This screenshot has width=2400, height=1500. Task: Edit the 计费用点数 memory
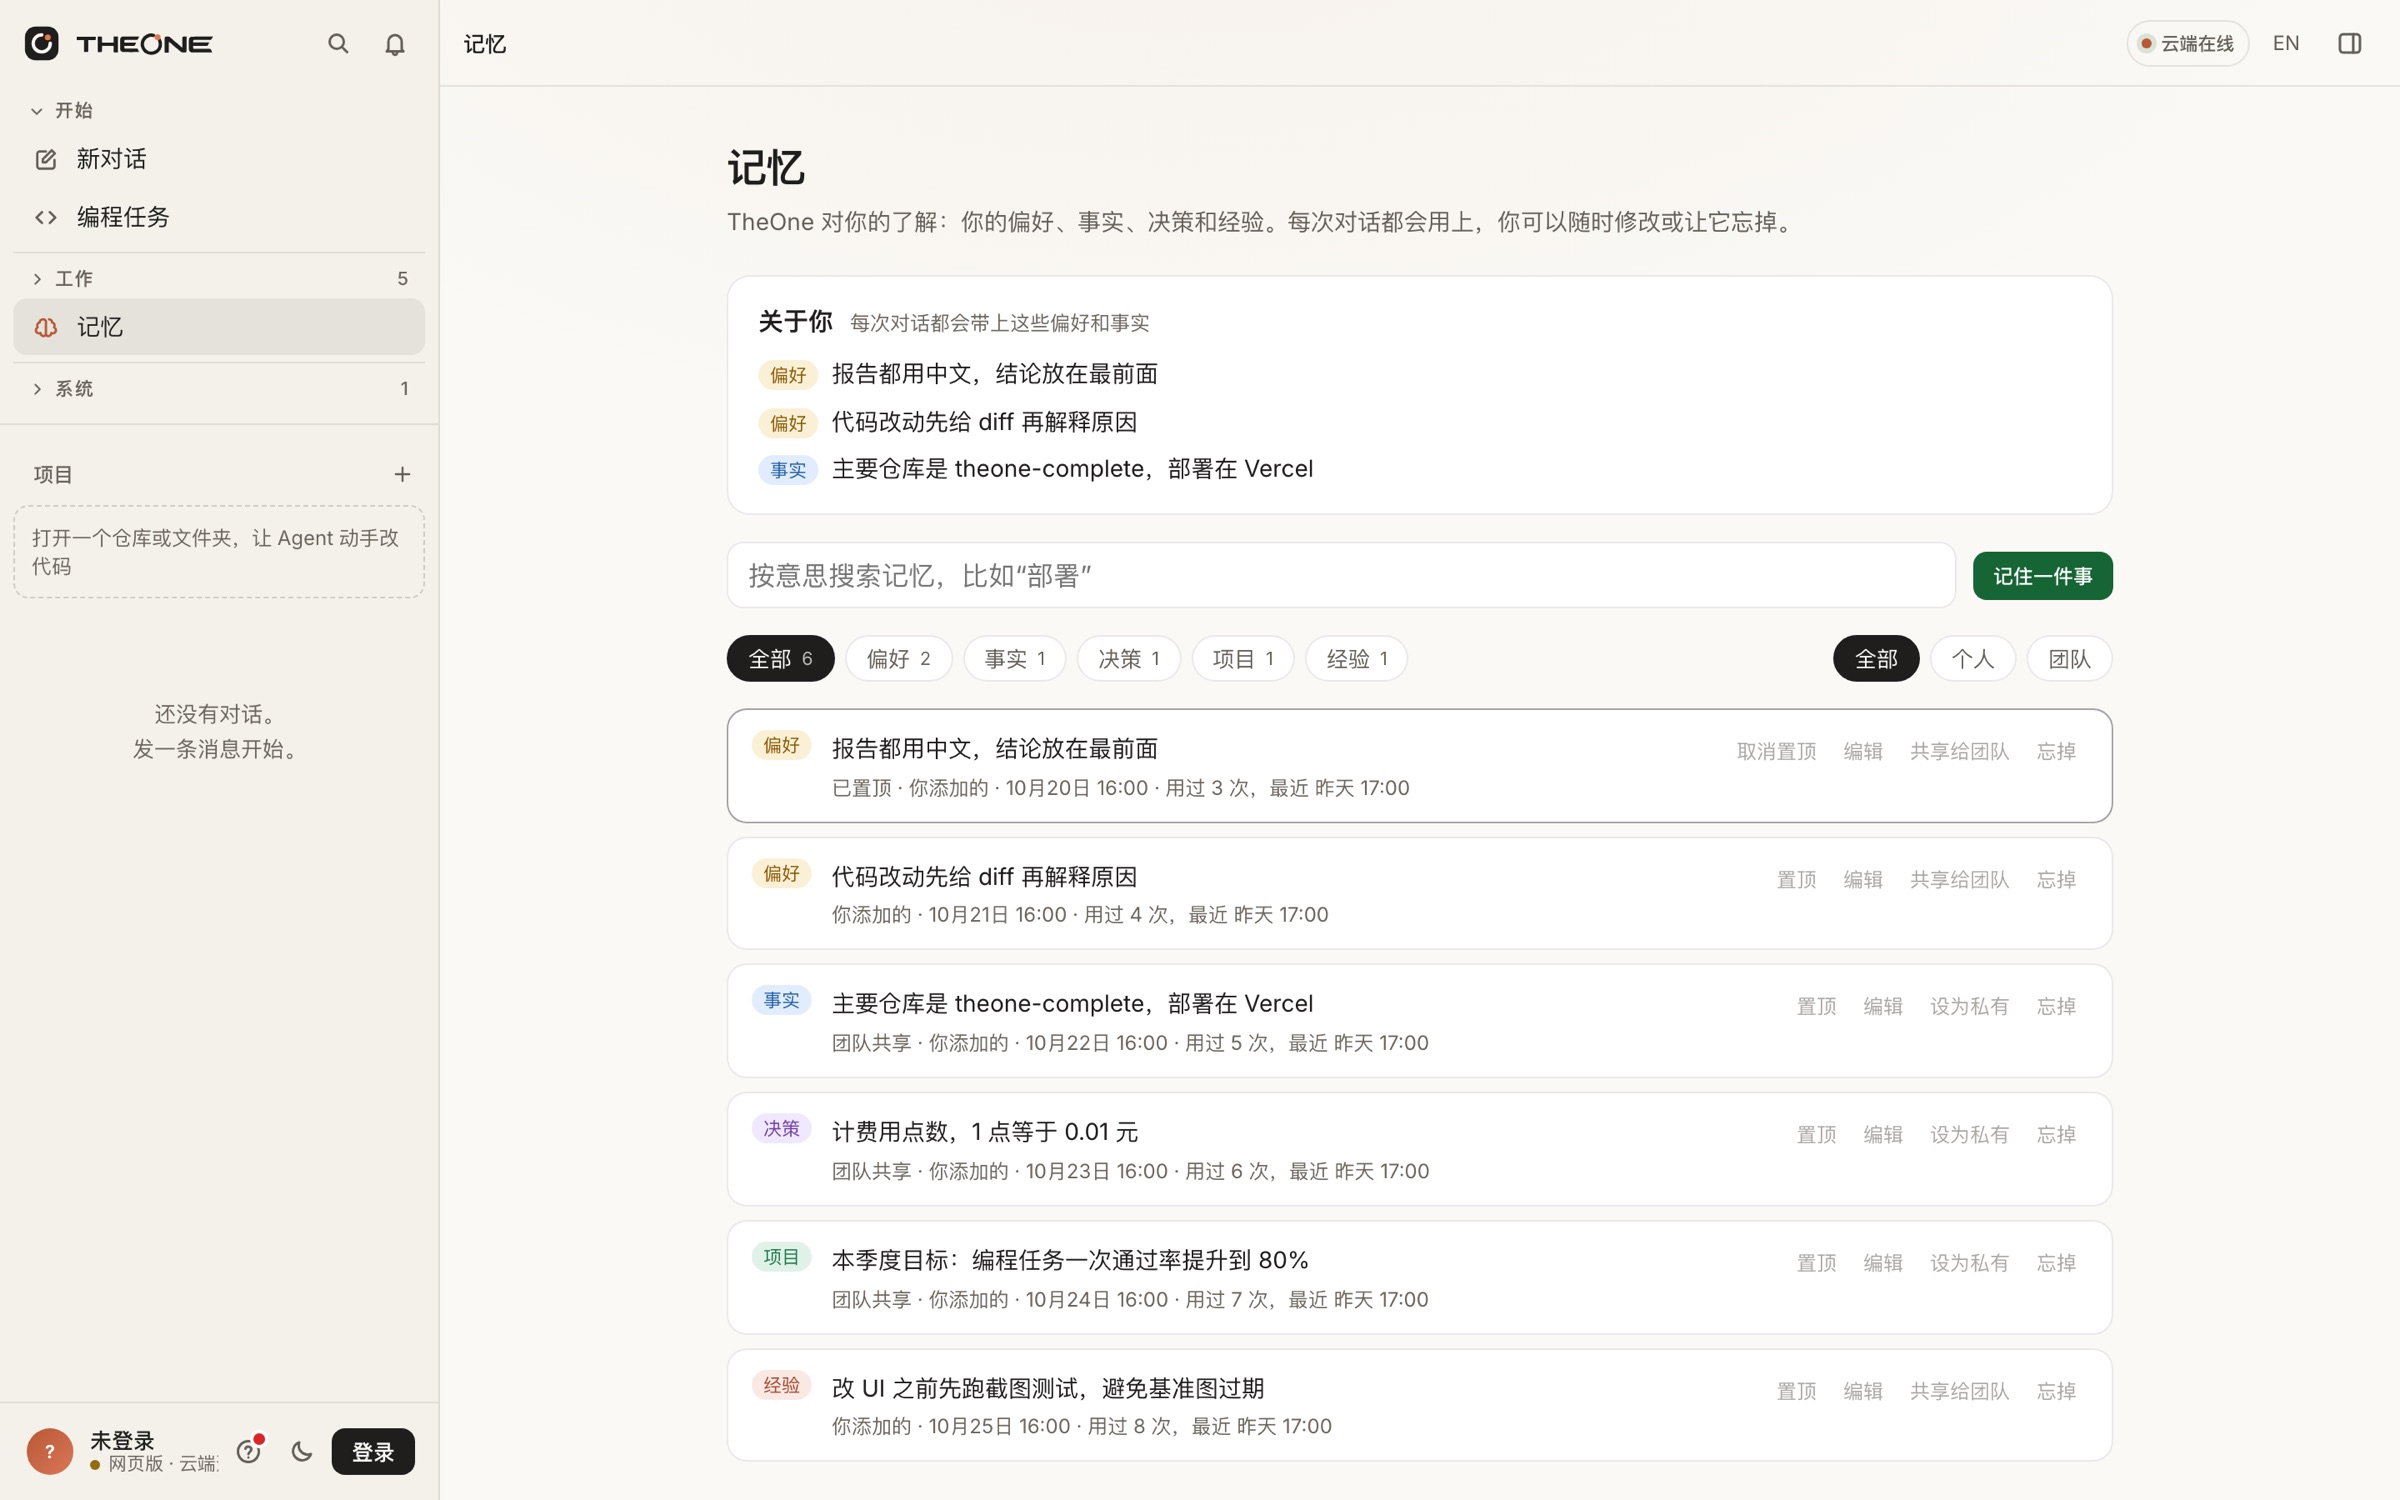[x=1883, y=1135]
